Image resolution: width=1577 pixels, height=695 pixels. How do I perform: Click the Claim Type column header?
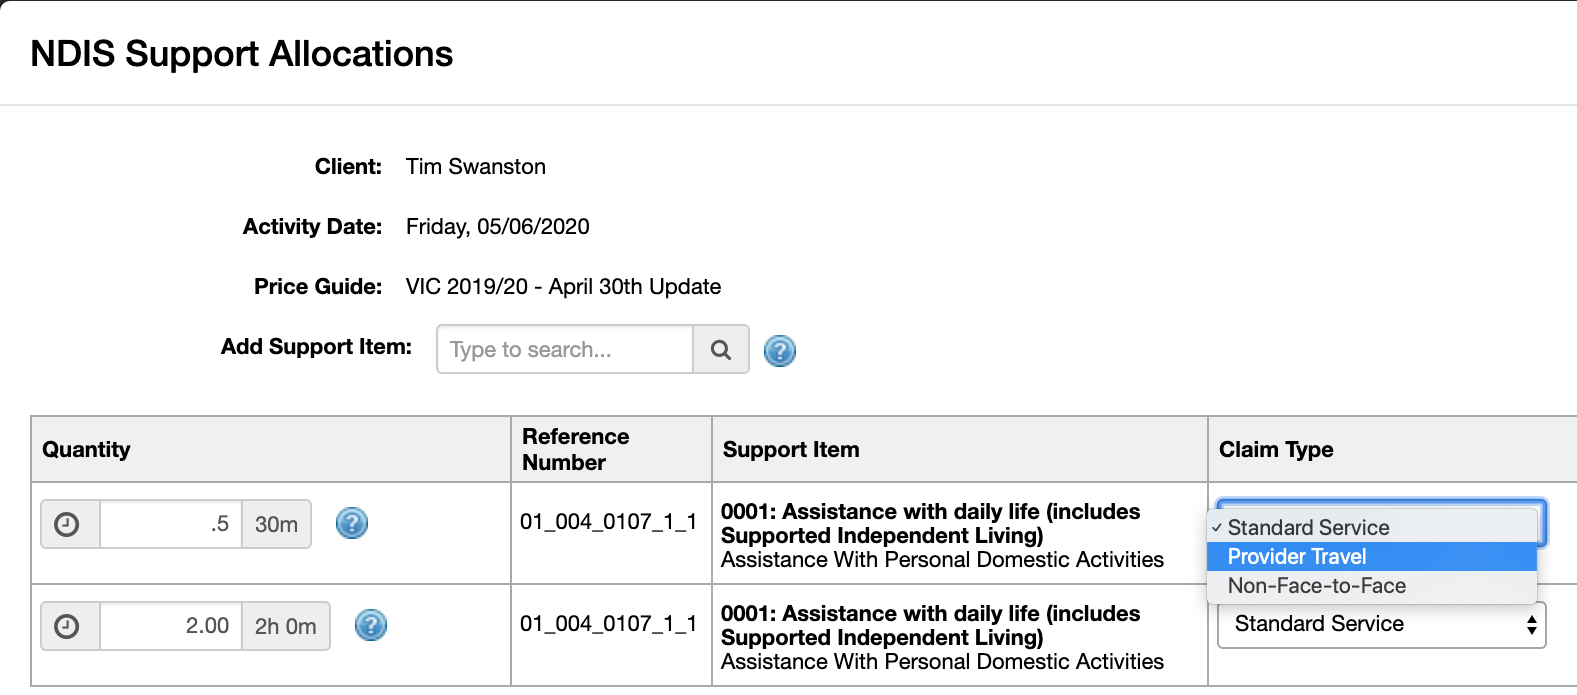[1275, 449]
